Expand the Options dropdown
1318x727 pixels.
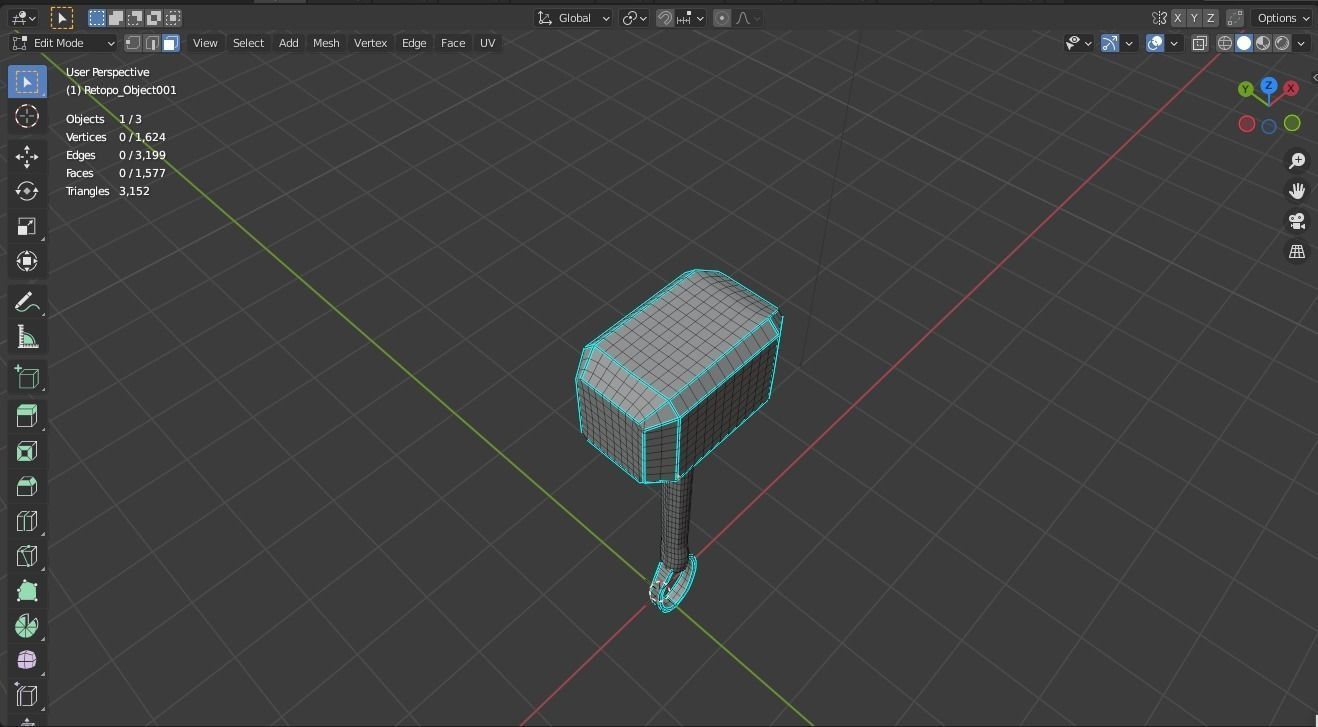pyautogui.click(x=1284, y=18)
